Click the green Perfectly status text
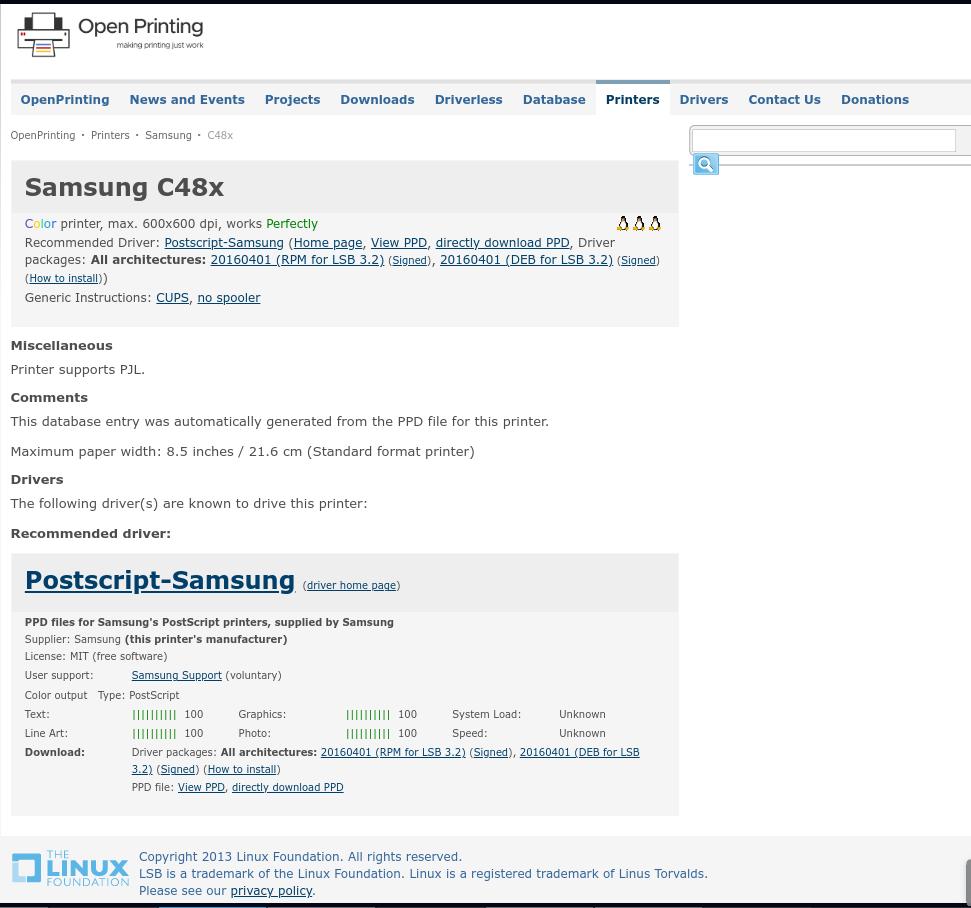 pos(292,224)
